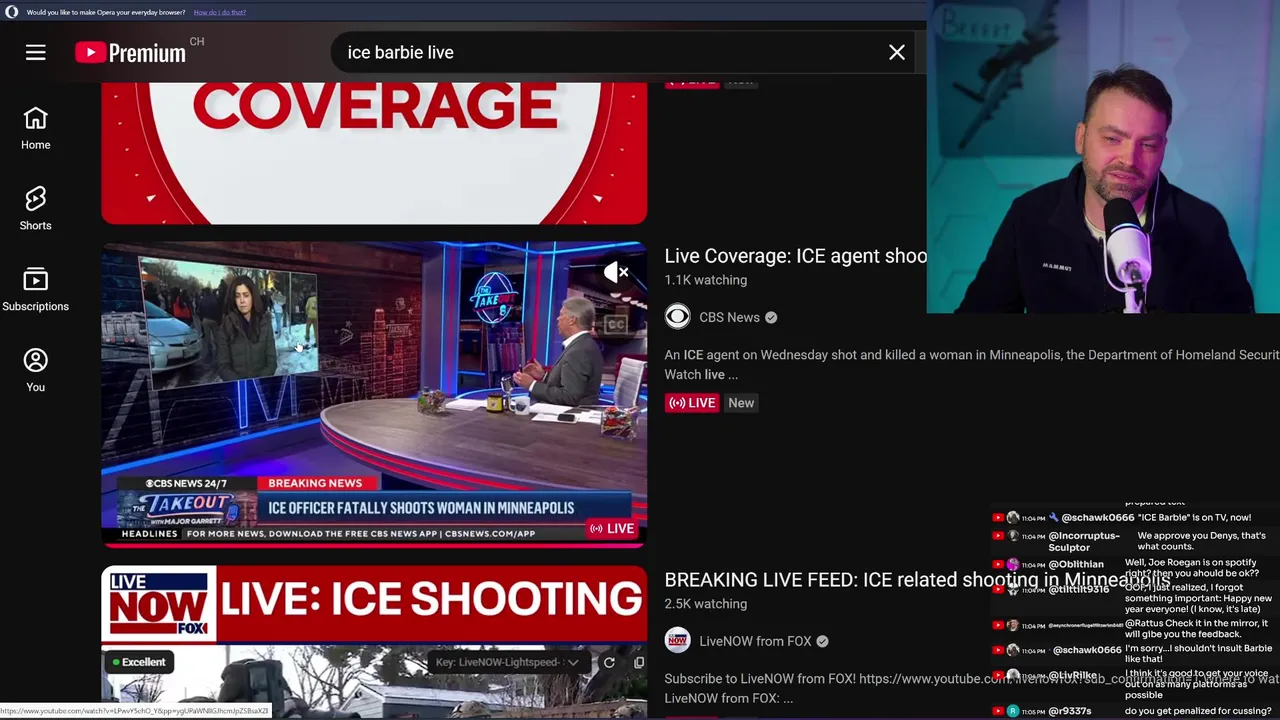Open Subscriptions in the sidebar
Viewport: 1280px width, 720px height.
pyautogui.click(x=35, y=290)
